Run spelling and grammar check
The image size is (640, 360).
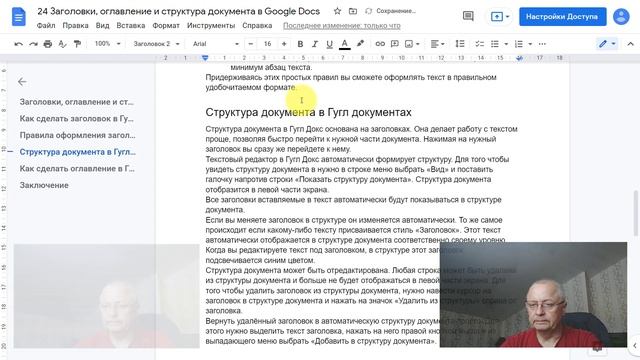coord(62,44)
